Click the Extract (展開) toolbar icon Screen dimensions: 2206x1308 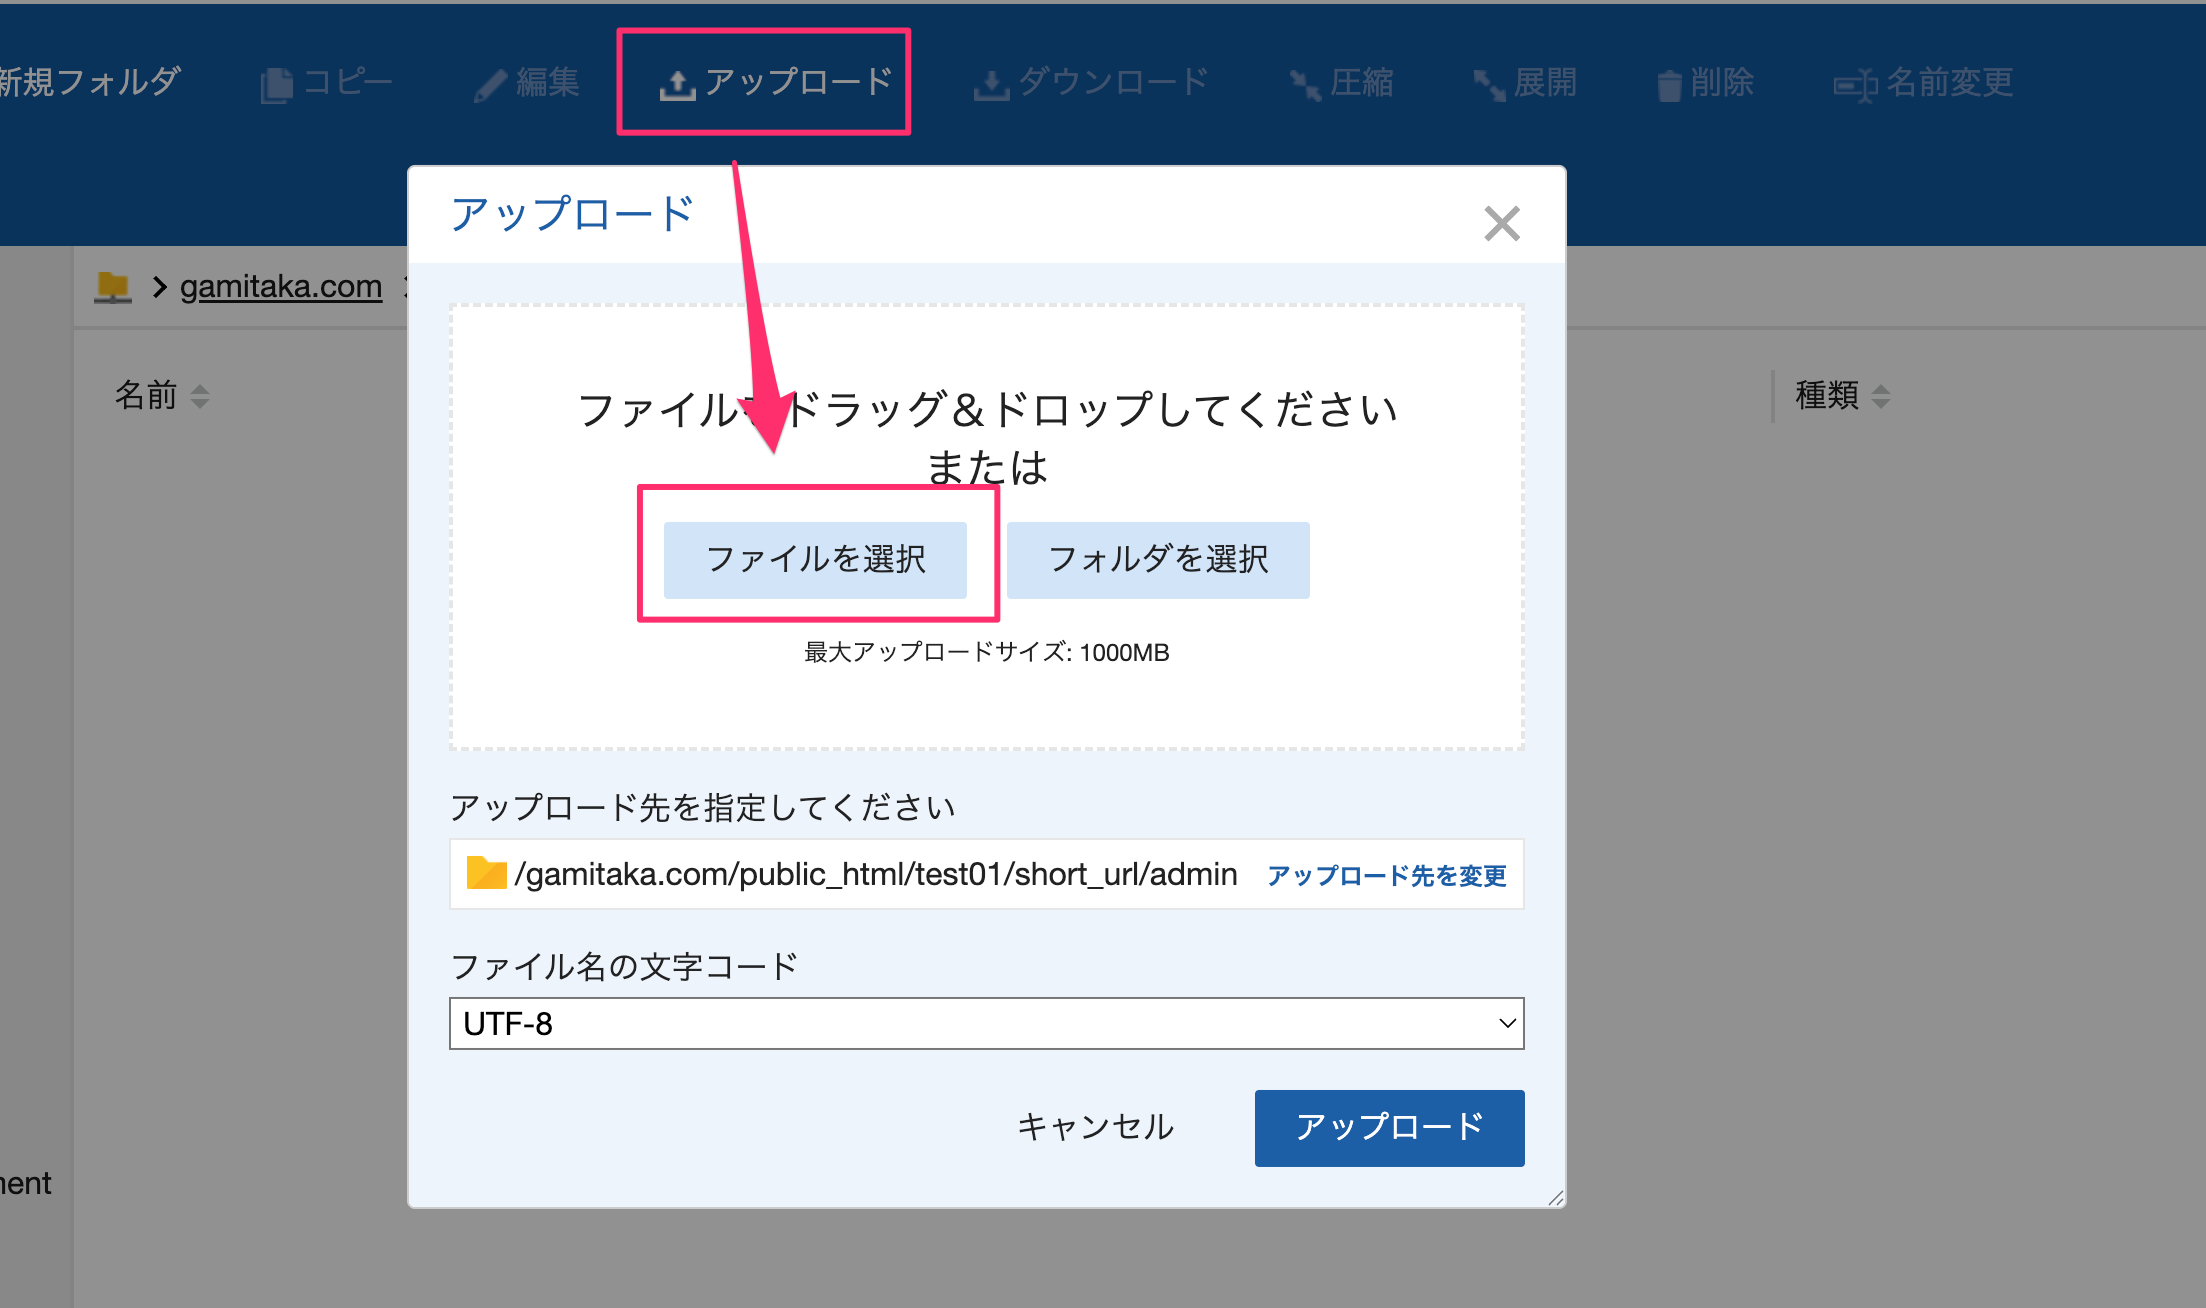click(x=1488, y=86)
